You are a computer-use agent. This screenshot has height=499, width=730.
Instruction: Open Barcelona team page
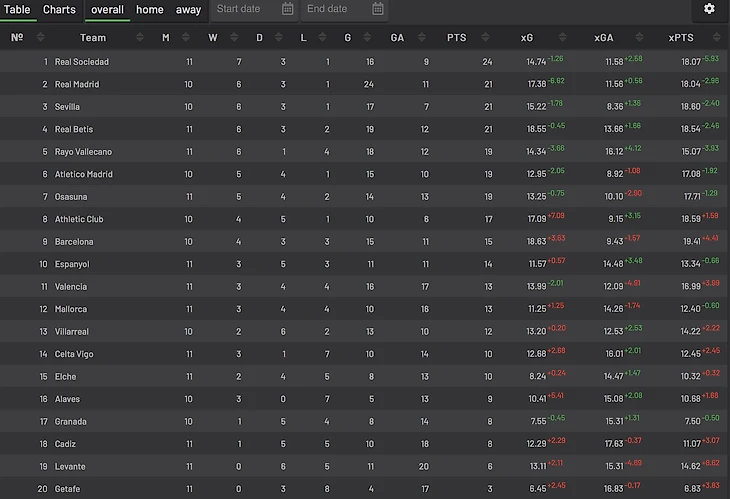[74, 242]
